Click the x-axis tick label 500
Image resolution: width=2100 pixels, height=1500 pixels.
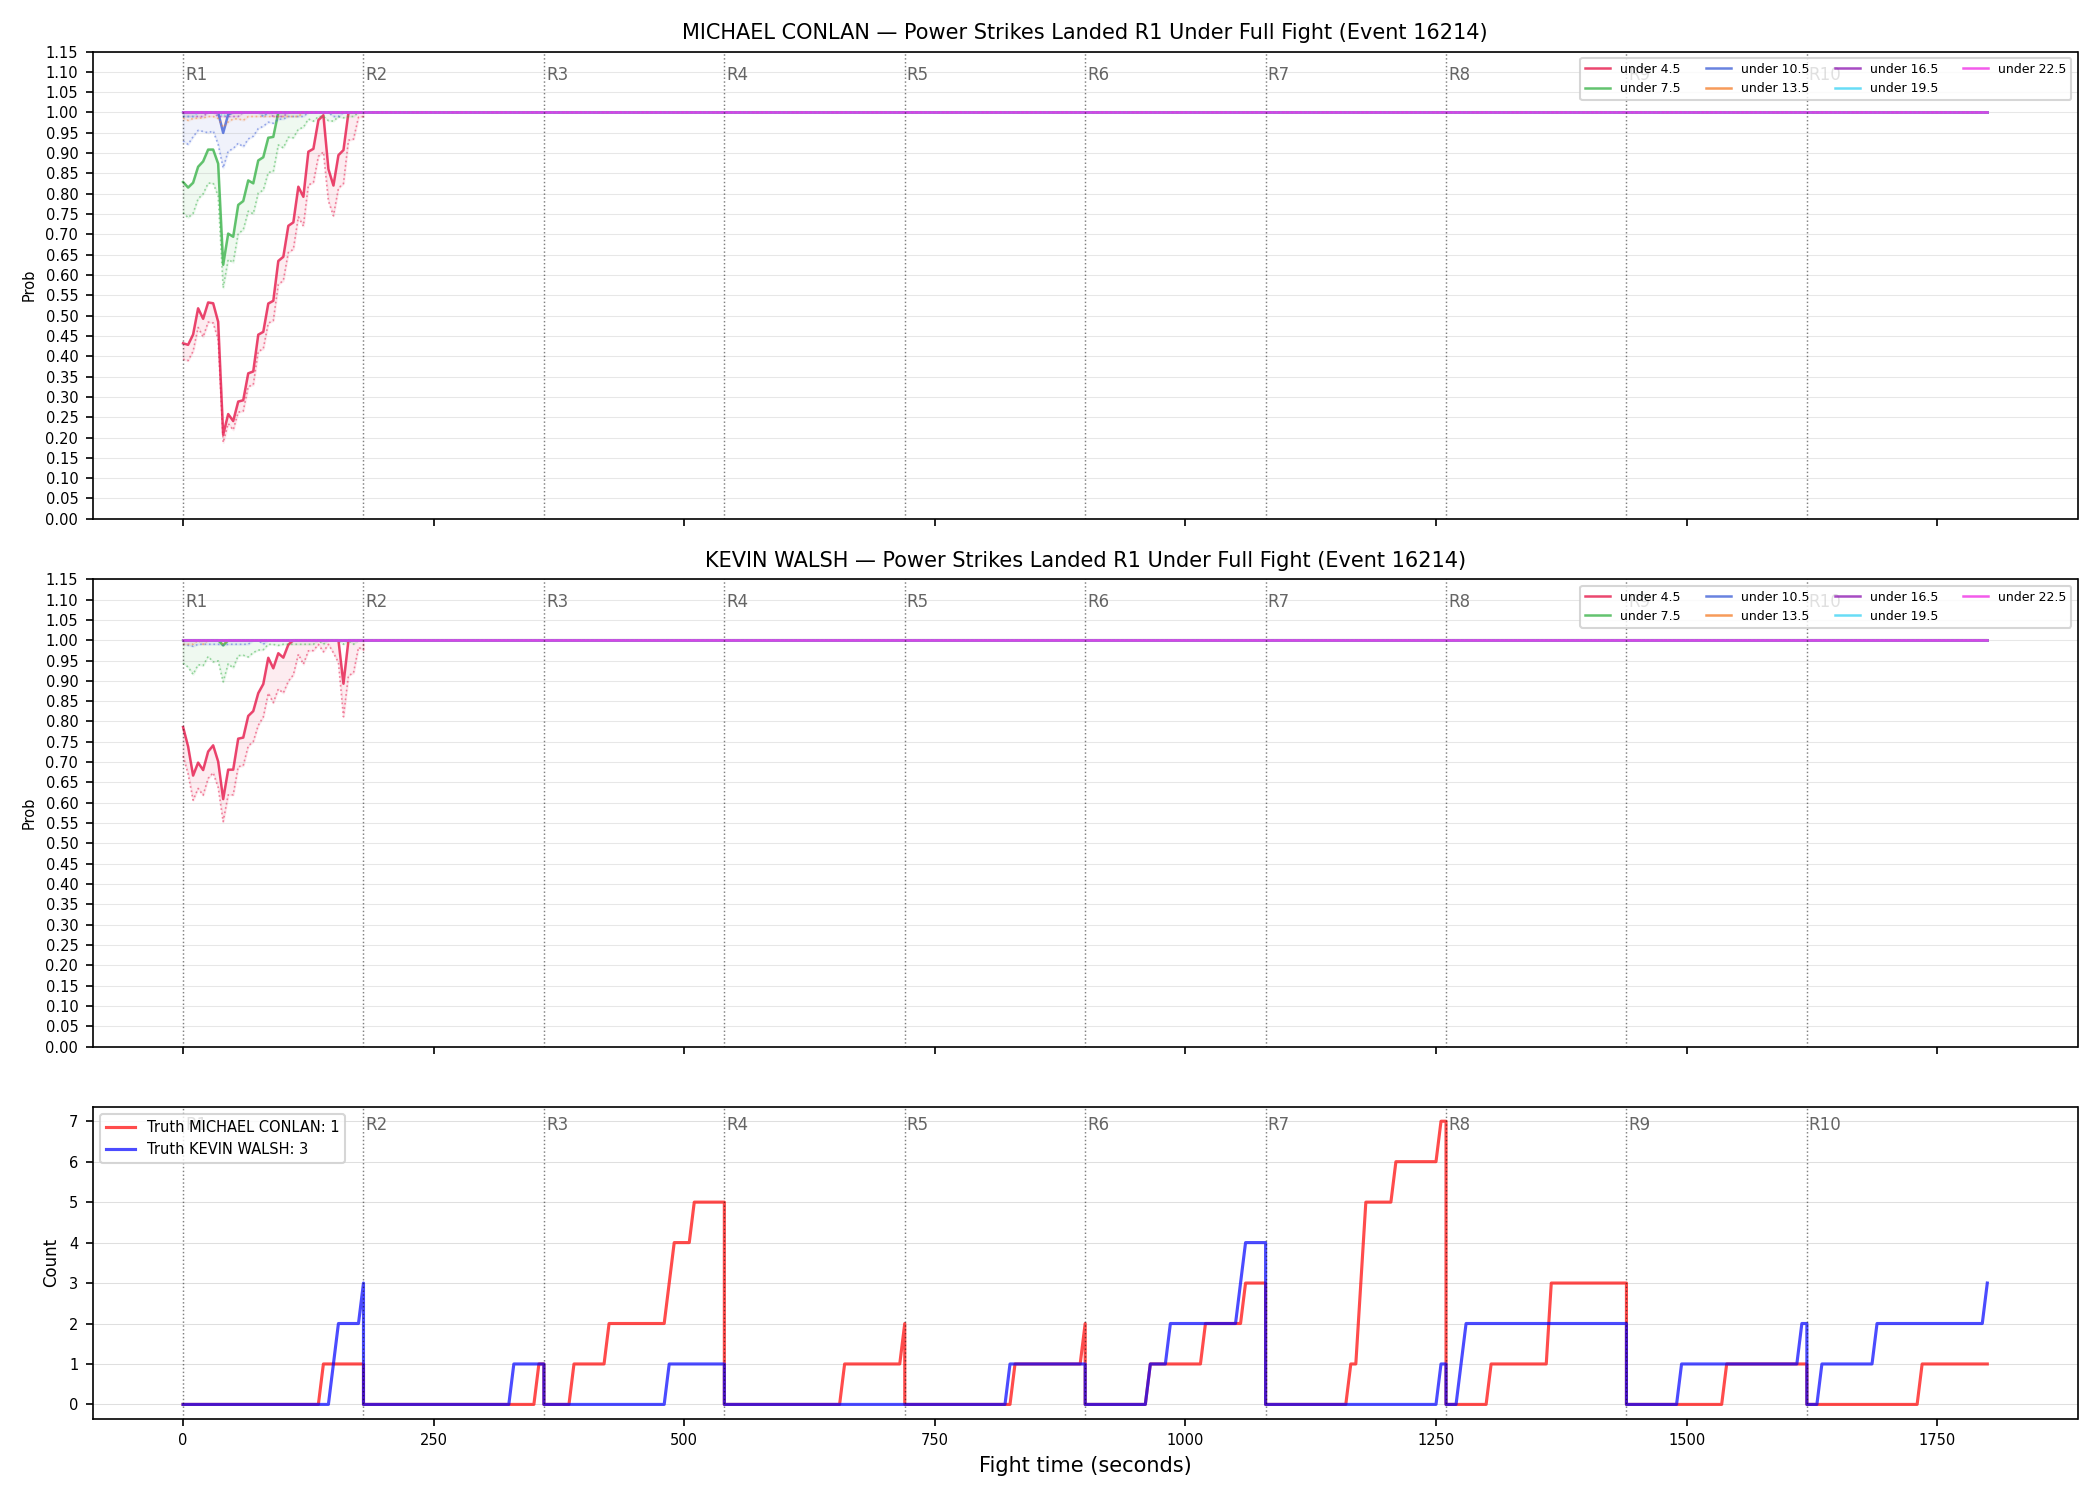(x=684, y=1440)
